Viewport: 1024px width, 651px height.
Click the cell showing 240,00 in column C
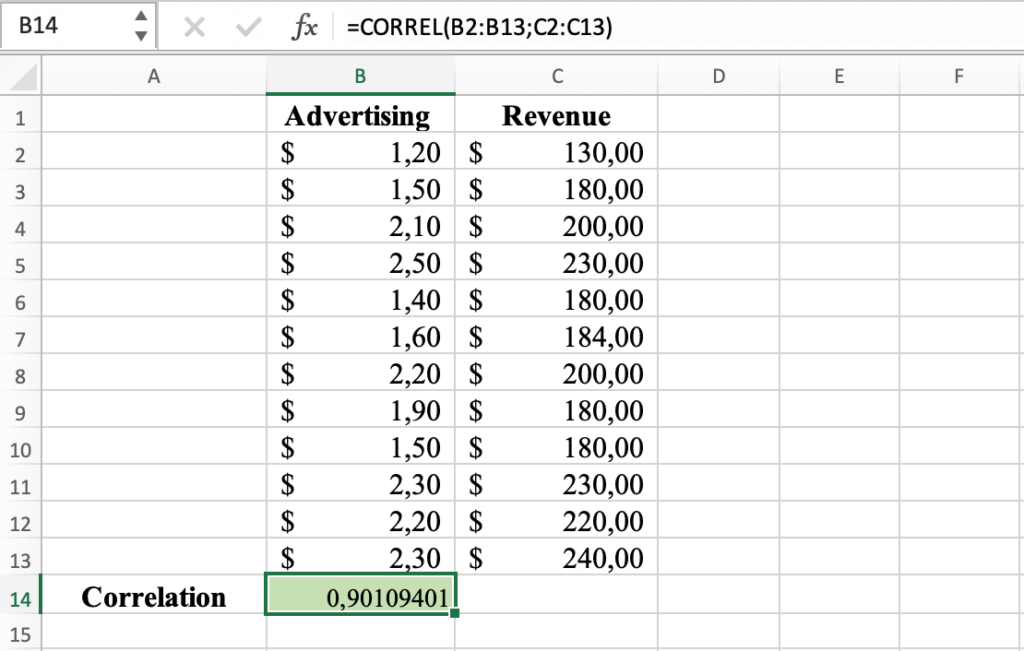tap(556, 559)
